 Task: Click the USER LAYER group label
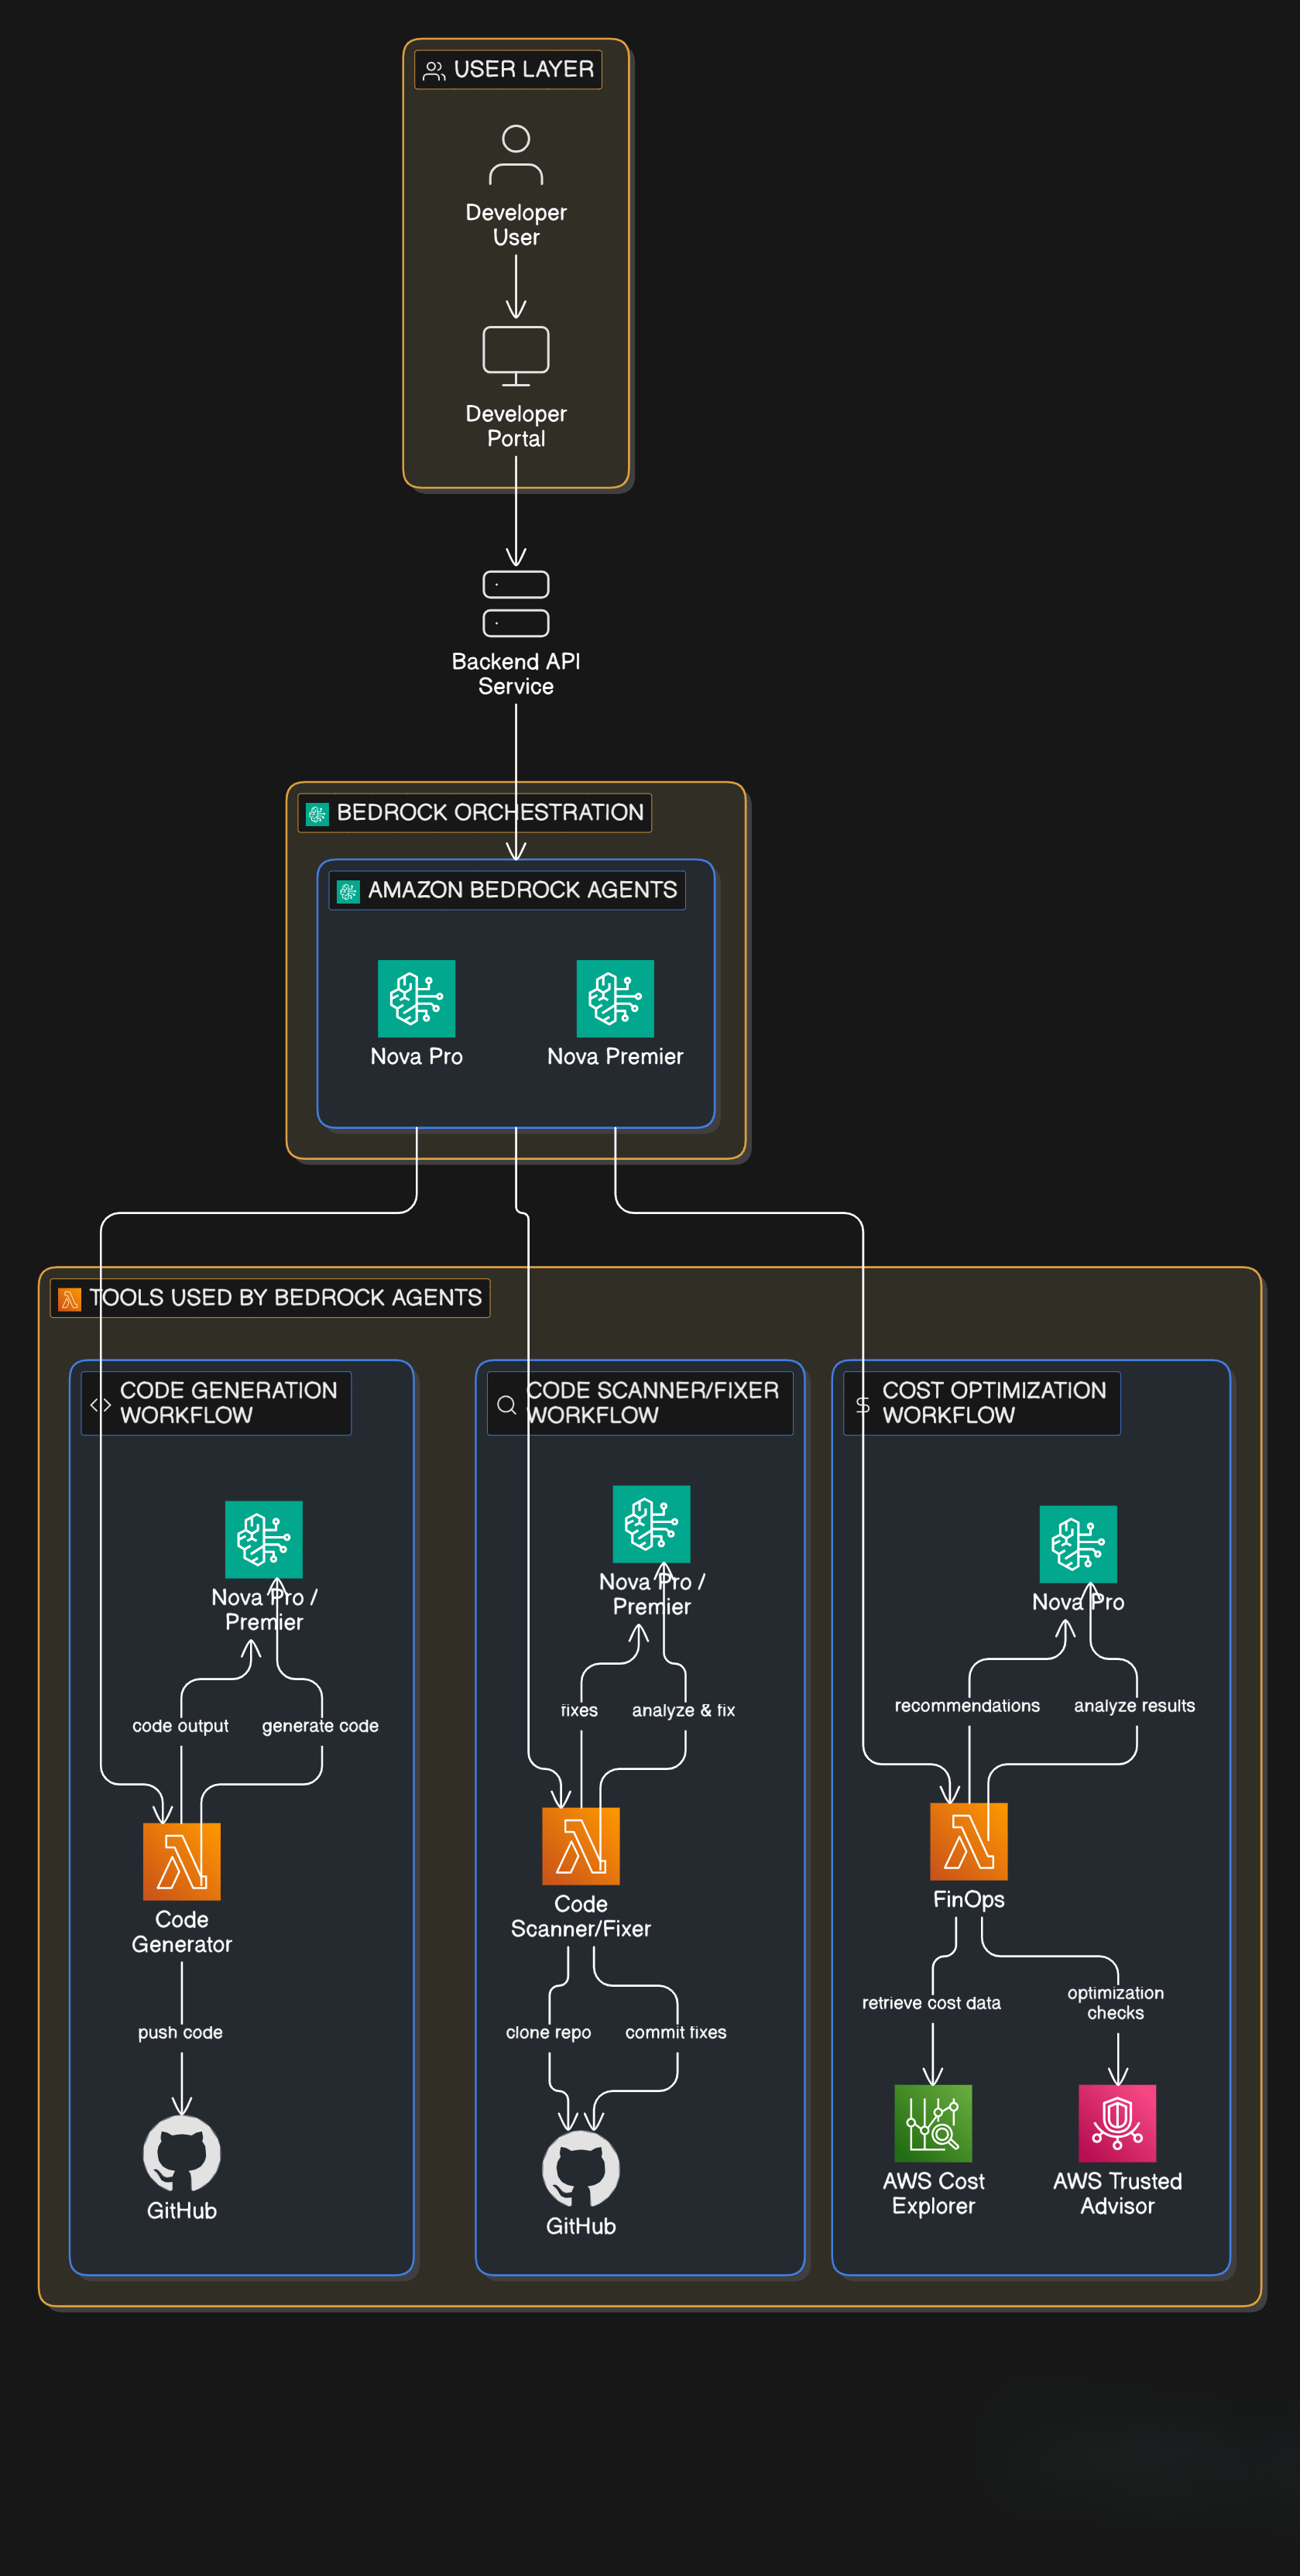click(508, 69)
